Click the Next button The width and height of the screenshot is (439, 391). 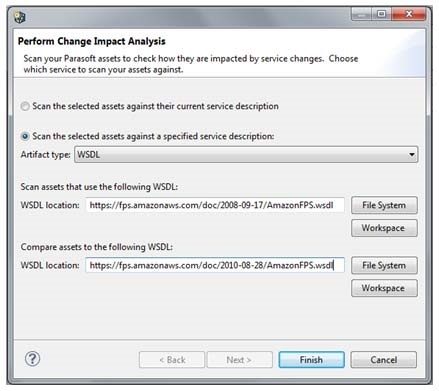(239, 360)
